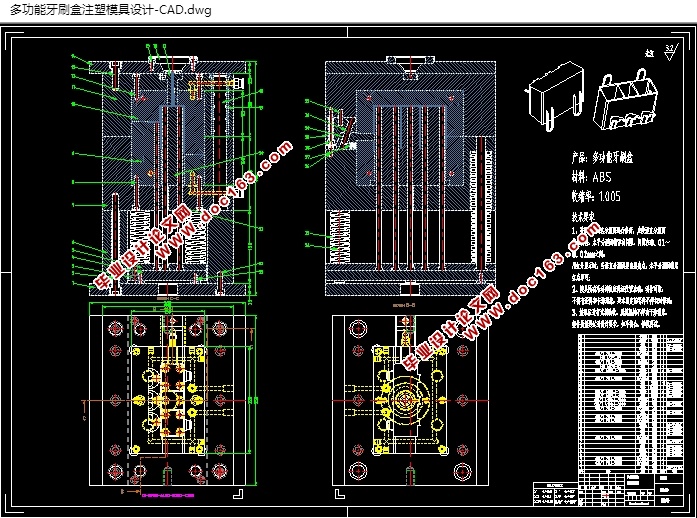Select the ABS material text
This screenshot has height=518, width=697.
(x=602, y=177)
